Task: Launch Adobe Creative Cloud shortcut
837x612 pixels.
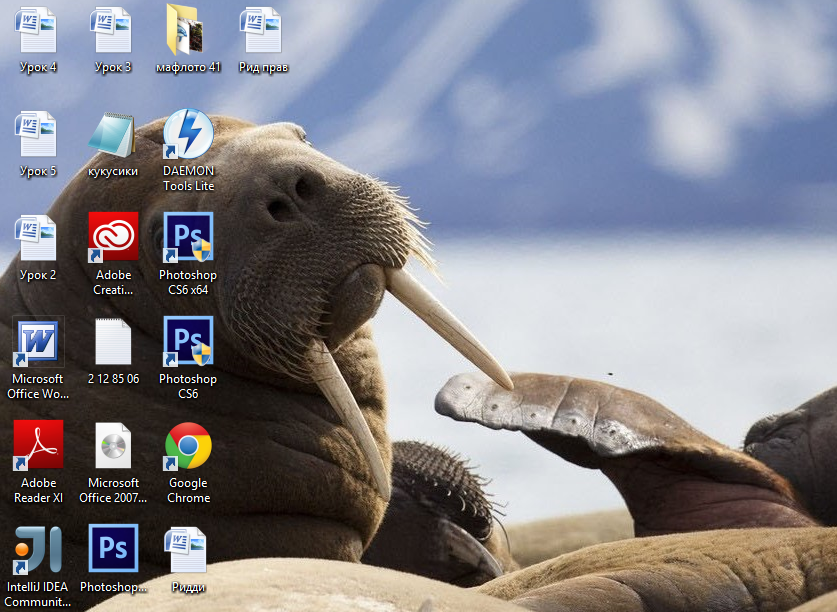Action: [x=113, y=237]
